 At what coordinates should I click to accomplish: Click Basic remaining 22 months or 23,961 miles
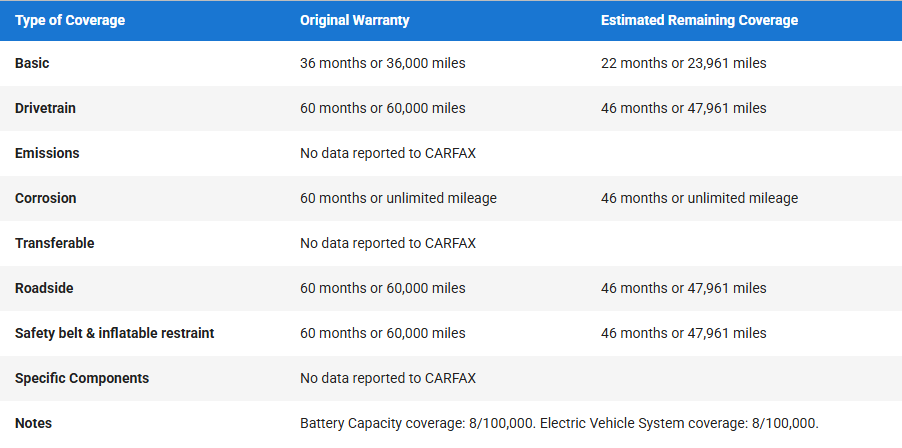[683, 63]
